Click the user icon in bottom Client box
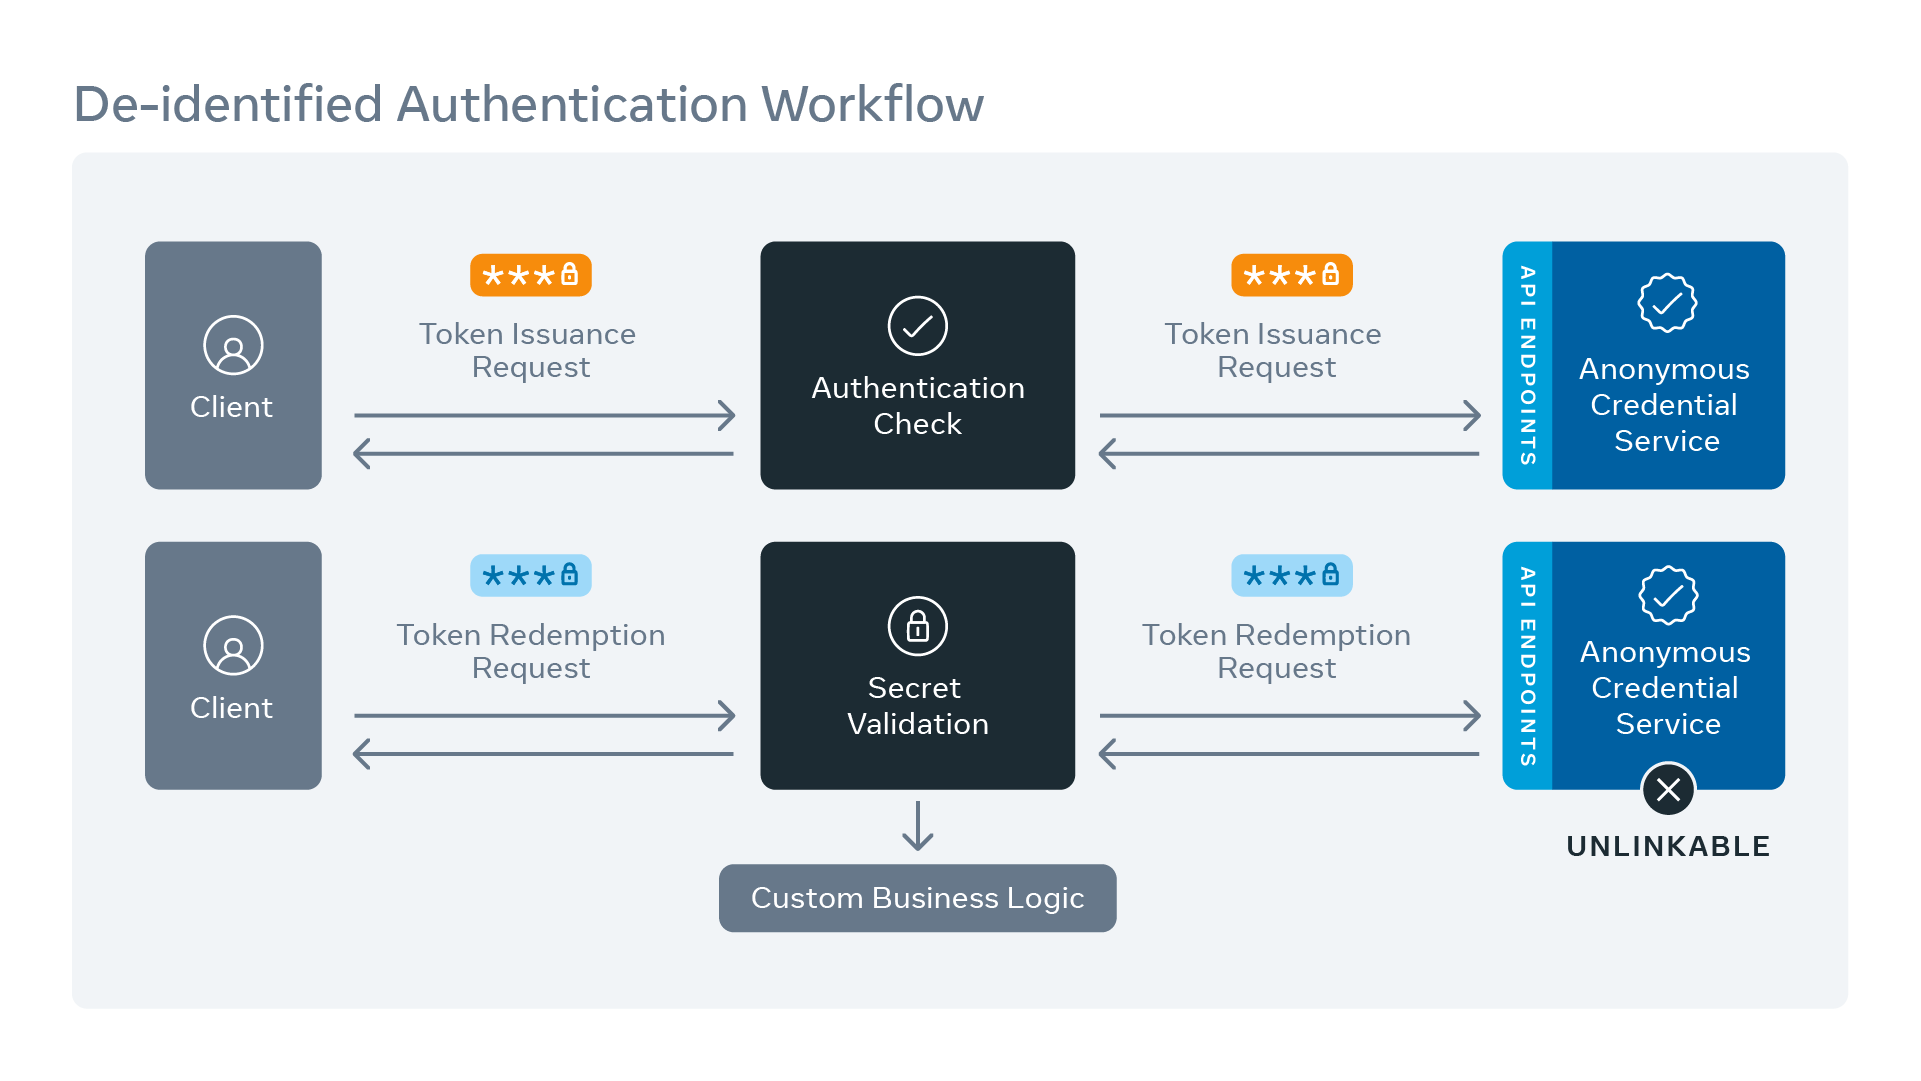Viewport: 1921px width, 1081px height. [x=232, y=645]
